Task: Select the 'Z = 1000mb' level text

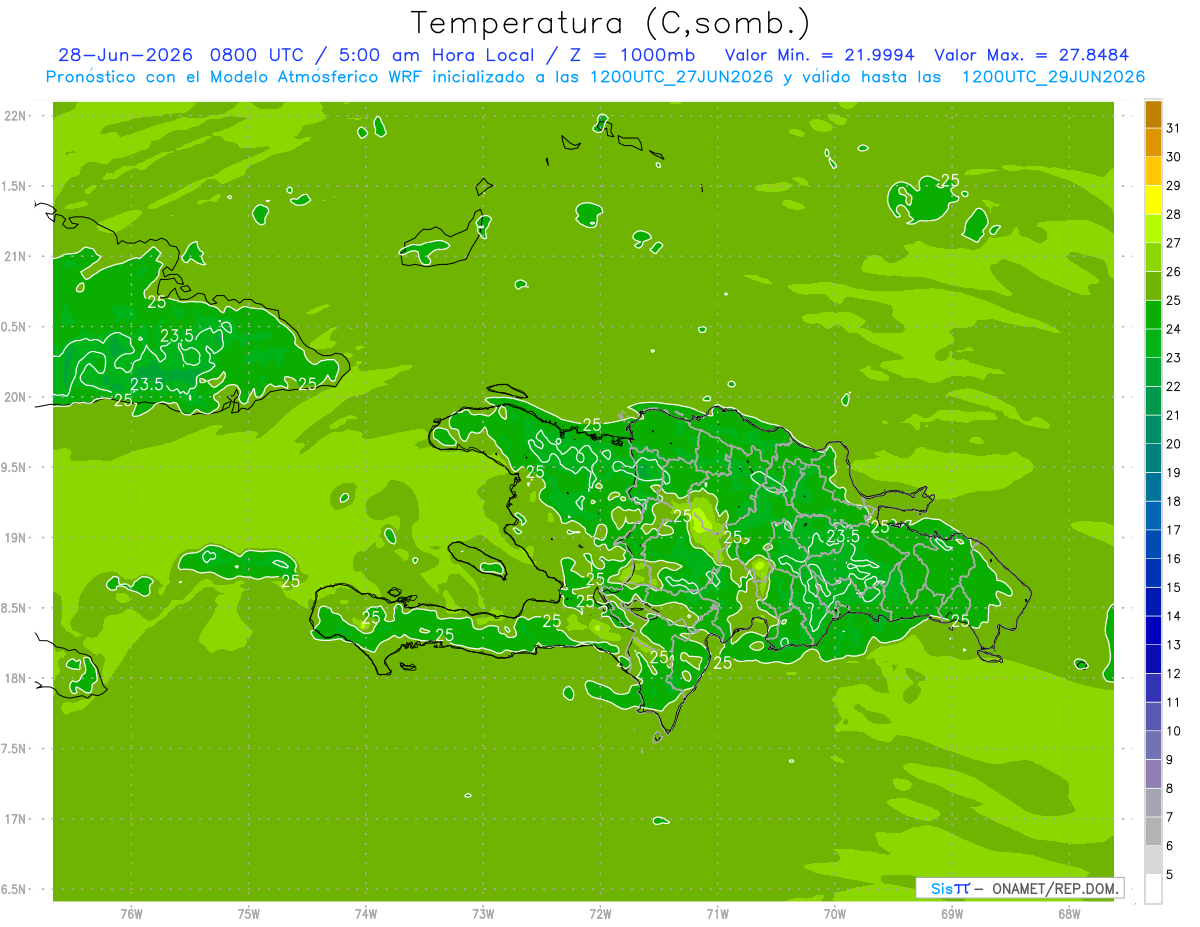Action: click(631, 55)
